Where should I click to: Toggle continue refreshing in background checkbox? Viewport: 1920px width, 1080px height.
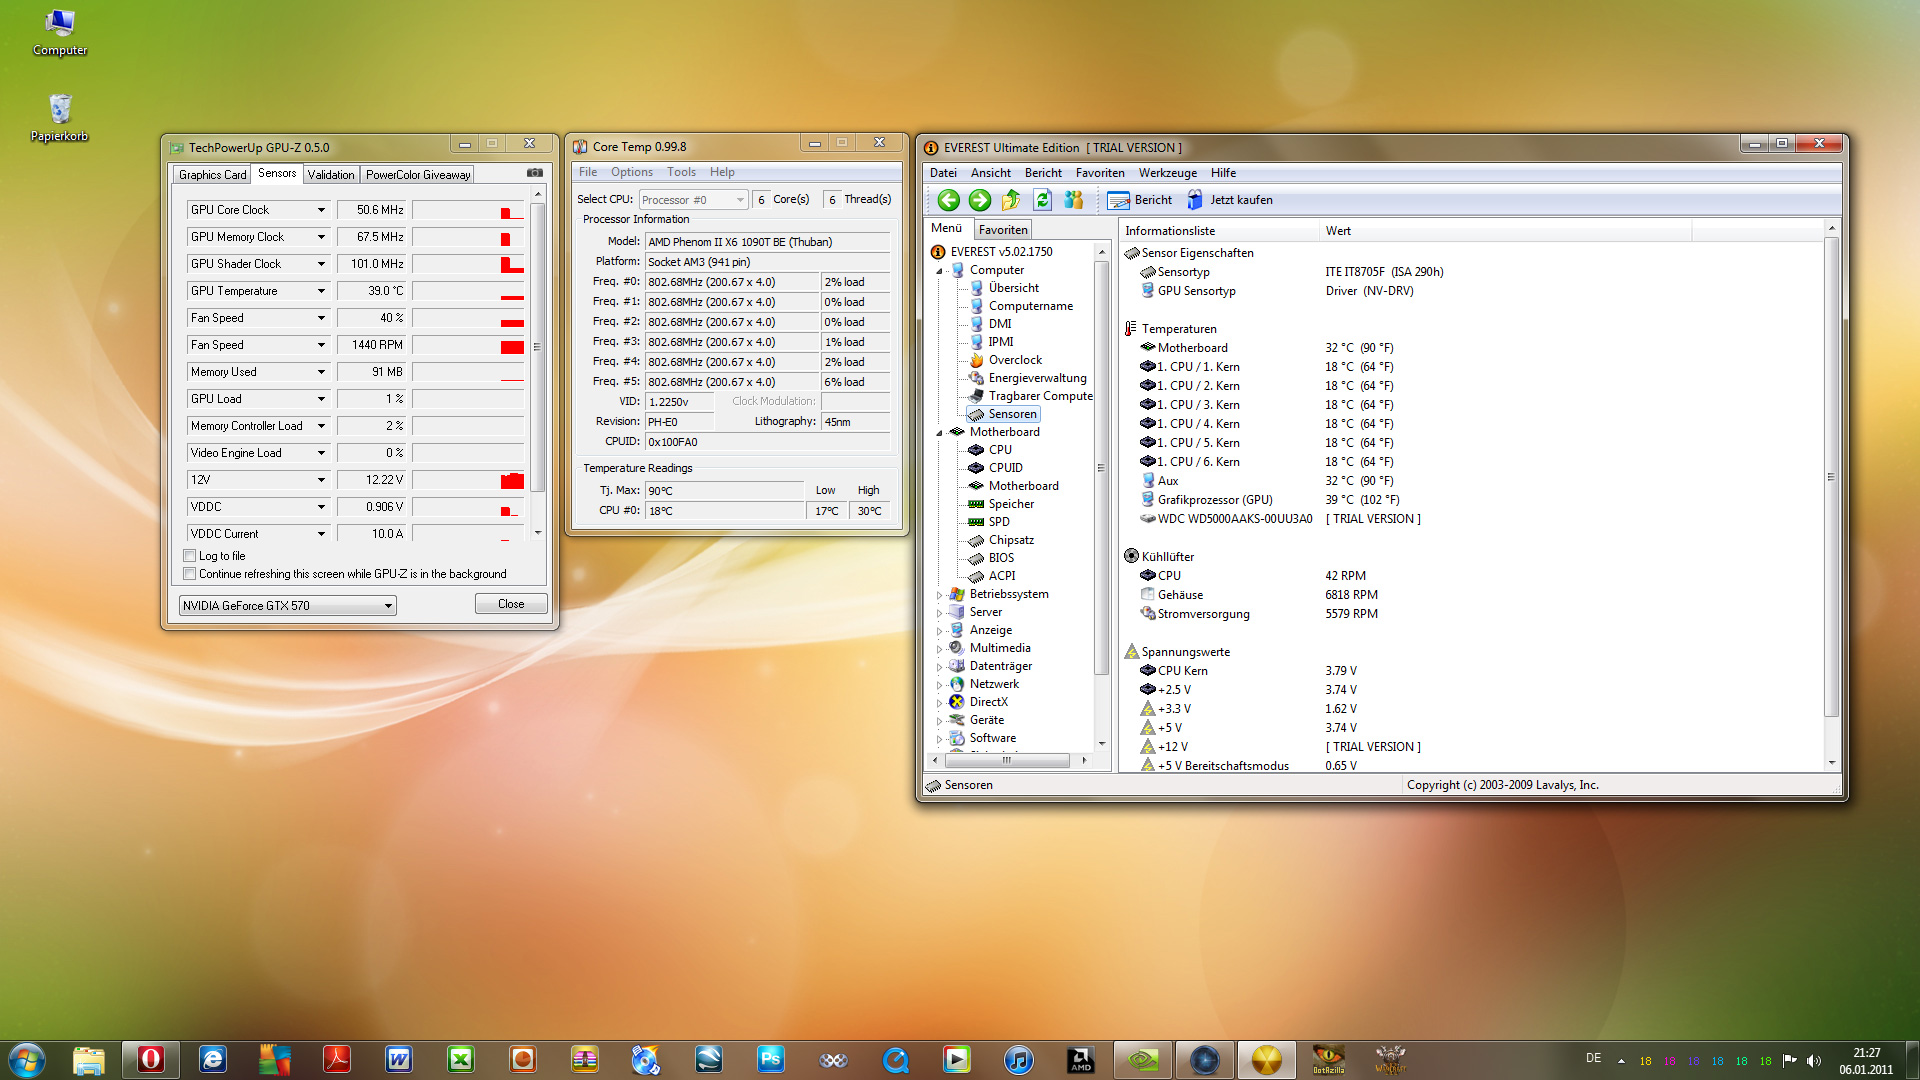coord(190,574)
